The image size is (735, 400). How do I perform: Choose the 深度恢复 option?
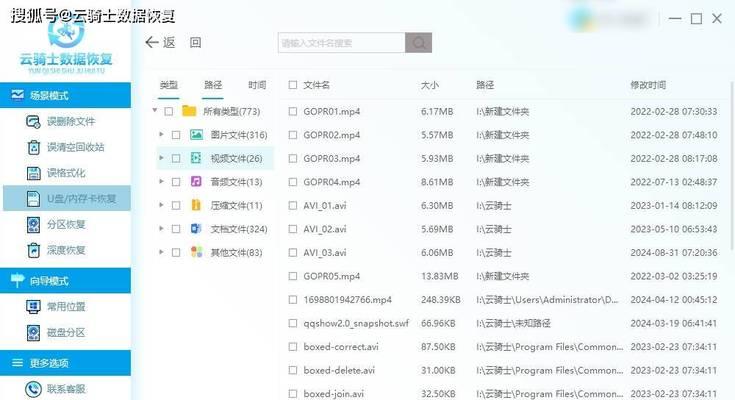coord(66,250)
